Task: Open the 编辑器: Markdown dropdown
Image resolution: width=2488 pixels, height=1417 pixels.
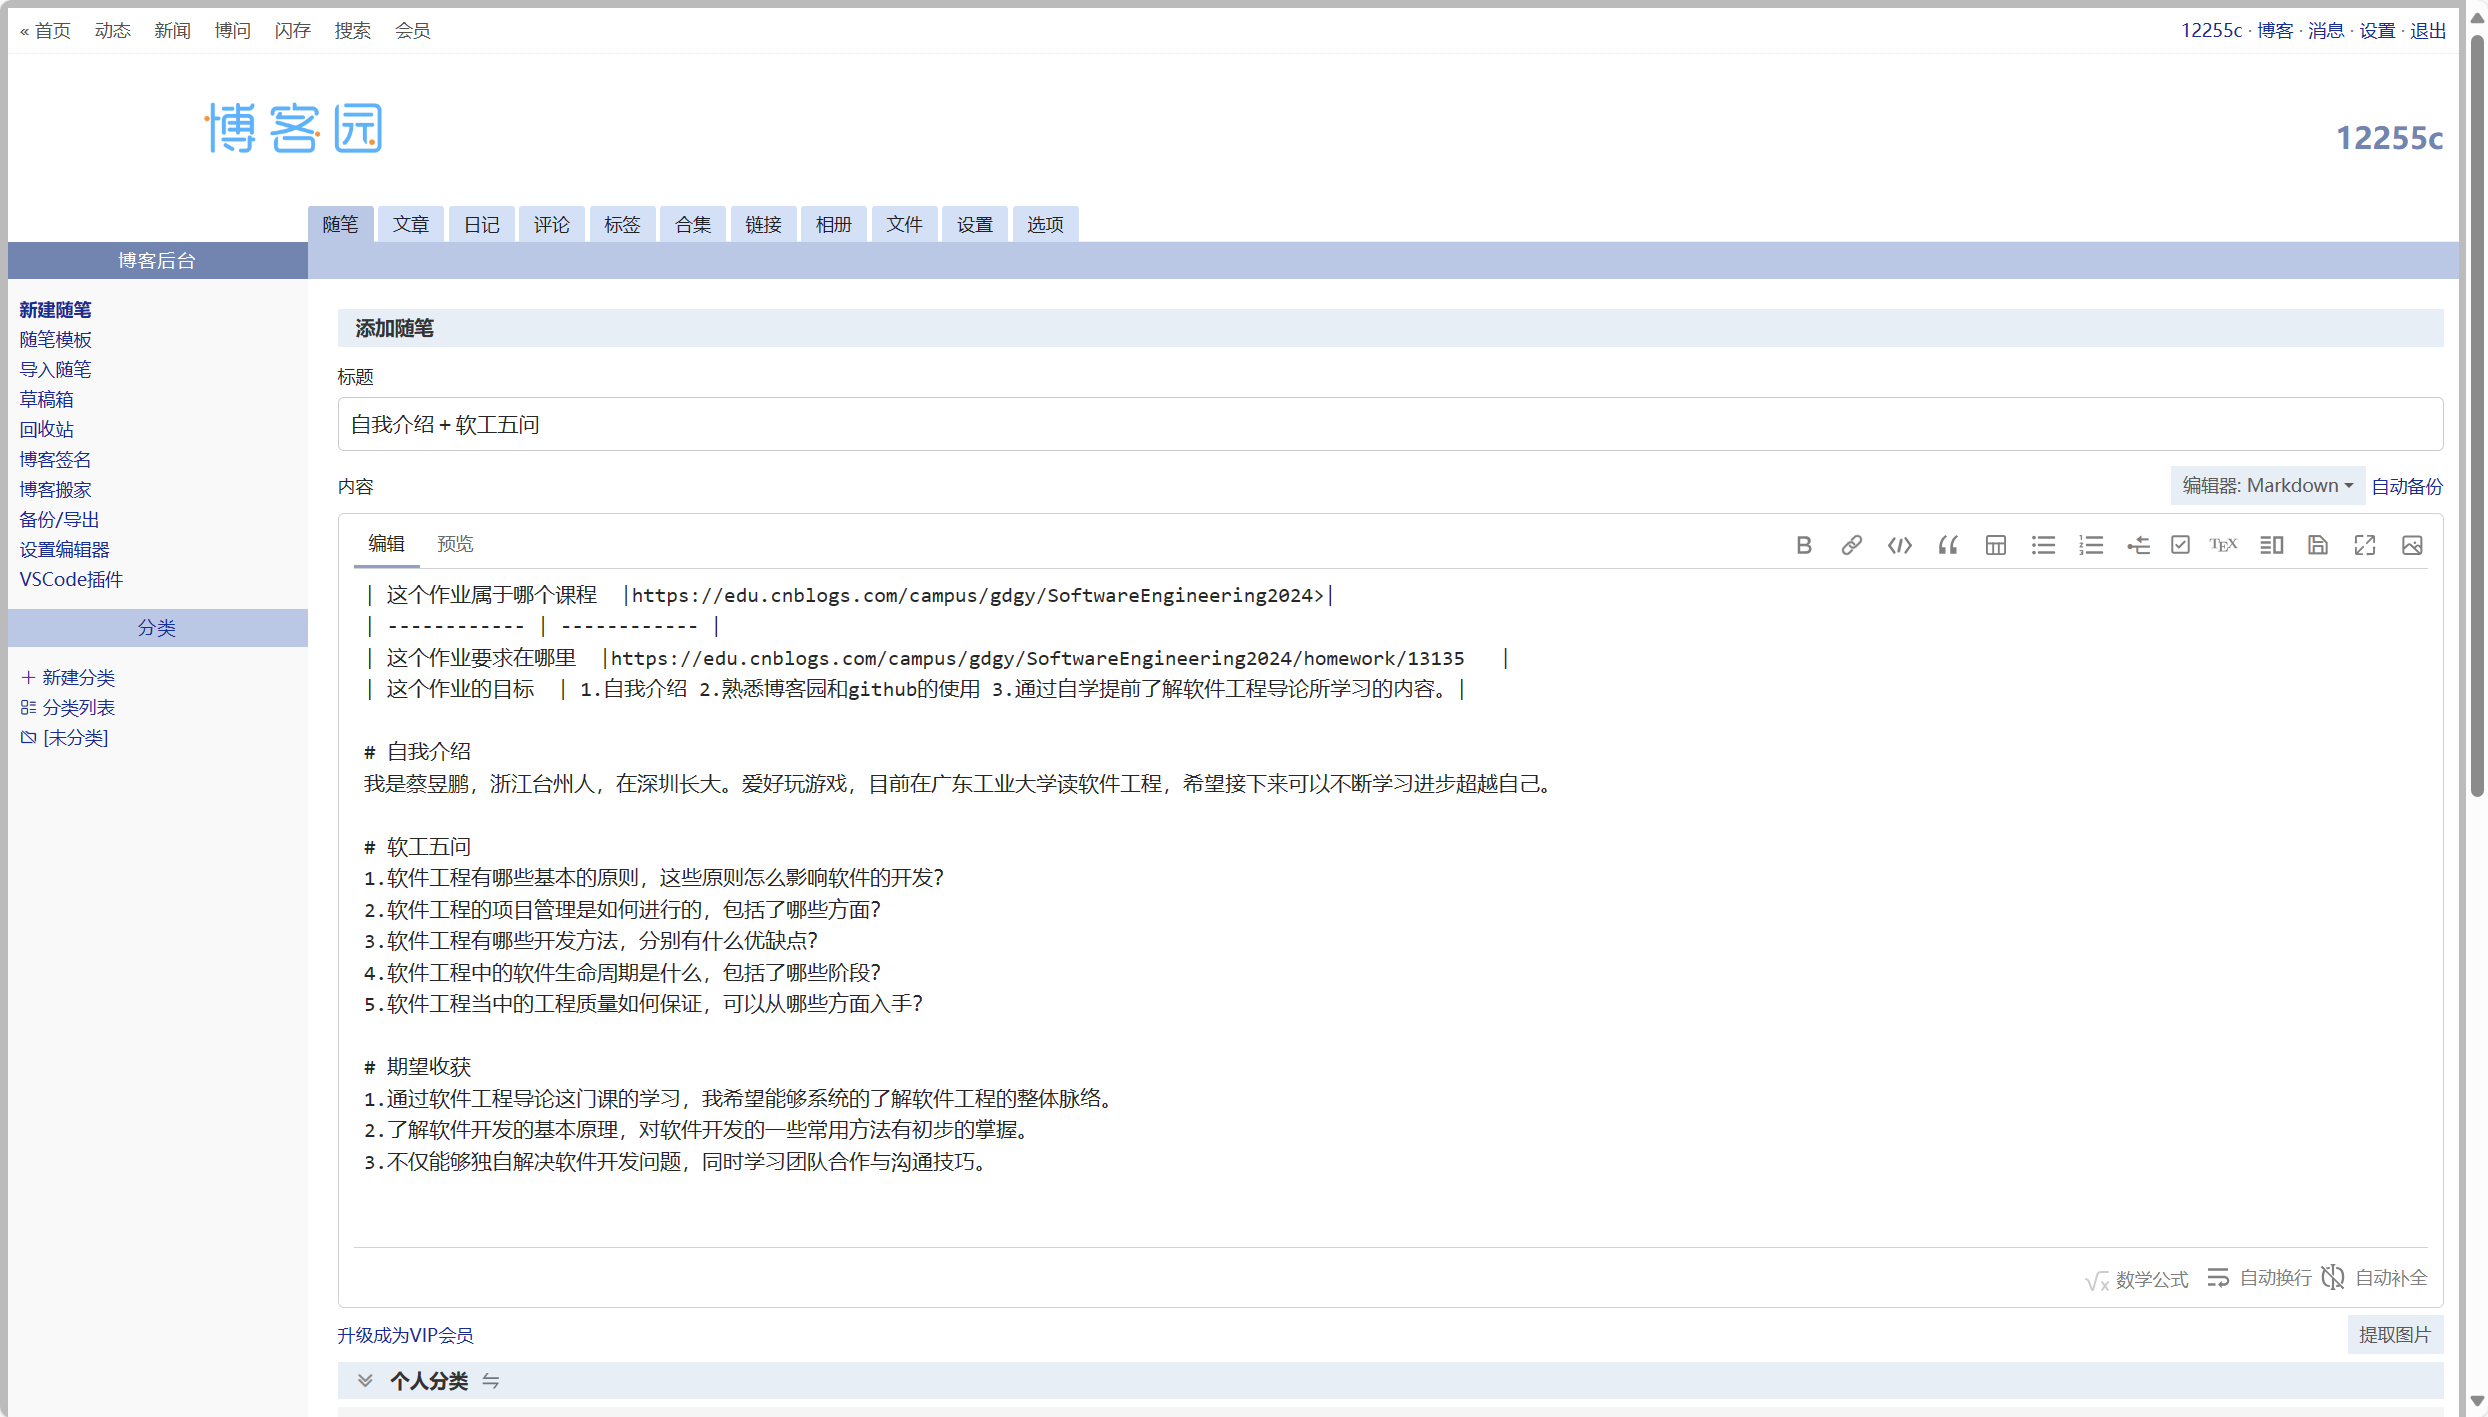Action: coord(2266,486)
